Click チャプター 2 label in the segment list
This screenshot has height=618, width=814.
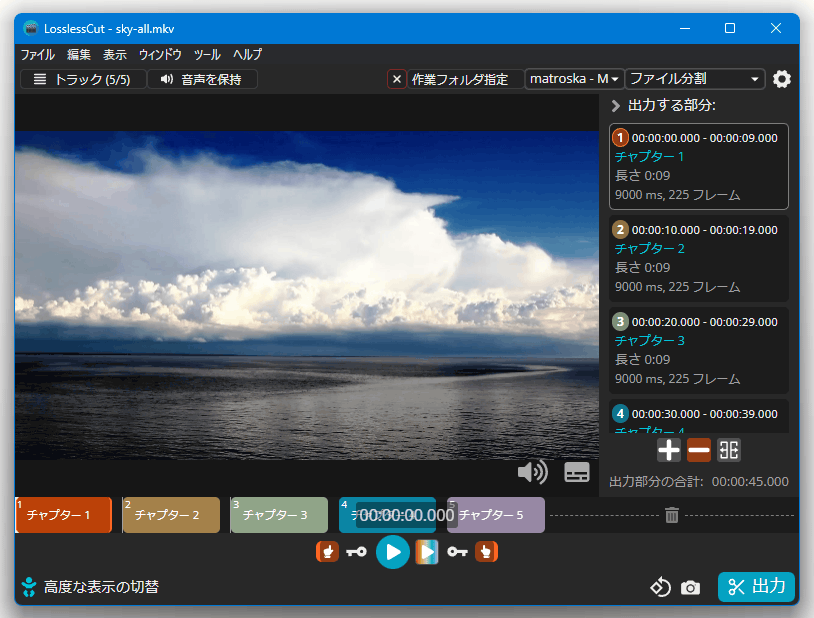point(649,249)
